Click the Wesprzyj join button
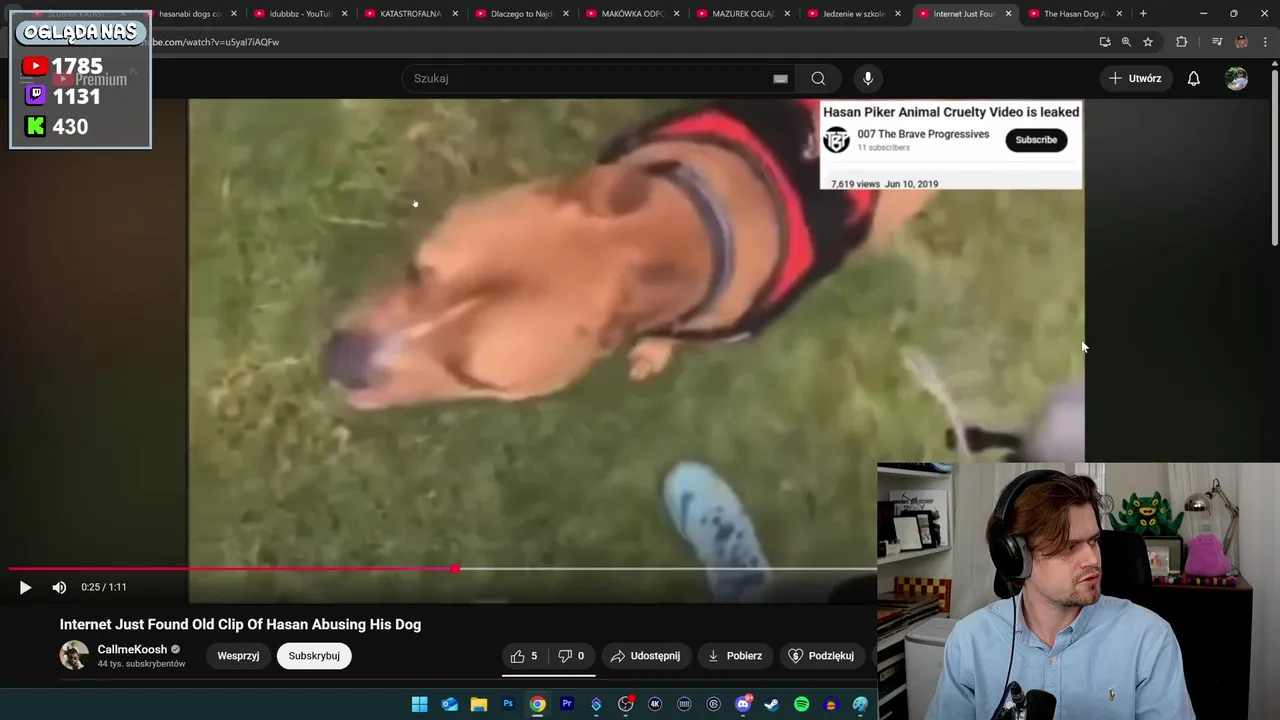Screen dimensions: 1280x720 point(238,656)
